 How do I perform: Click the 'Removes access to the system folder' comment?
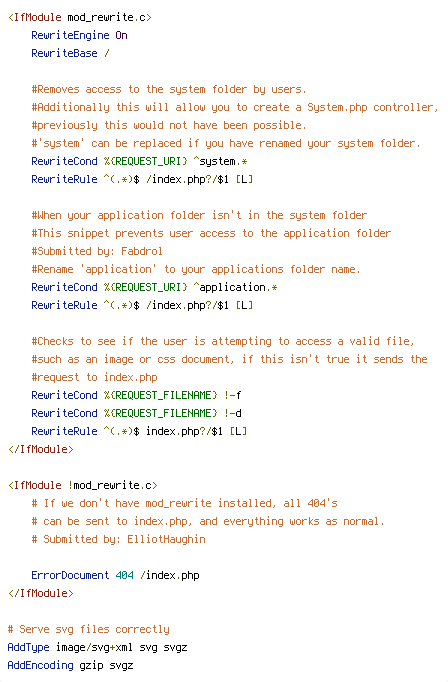[169, 90]
